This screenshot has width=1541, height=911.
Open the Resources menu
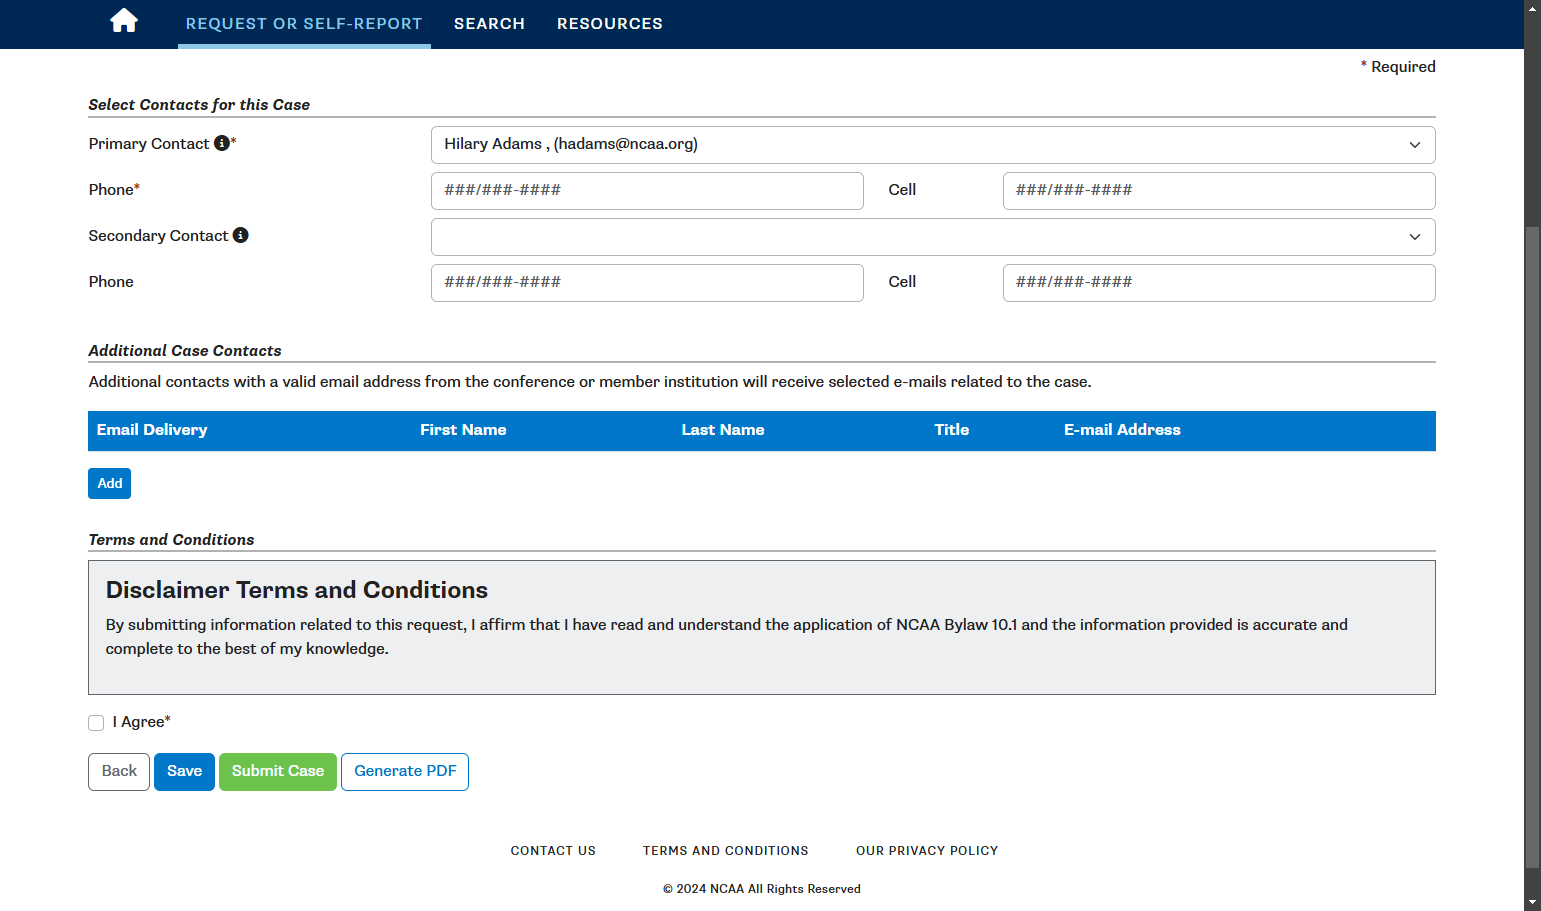(x=610, y=24)
